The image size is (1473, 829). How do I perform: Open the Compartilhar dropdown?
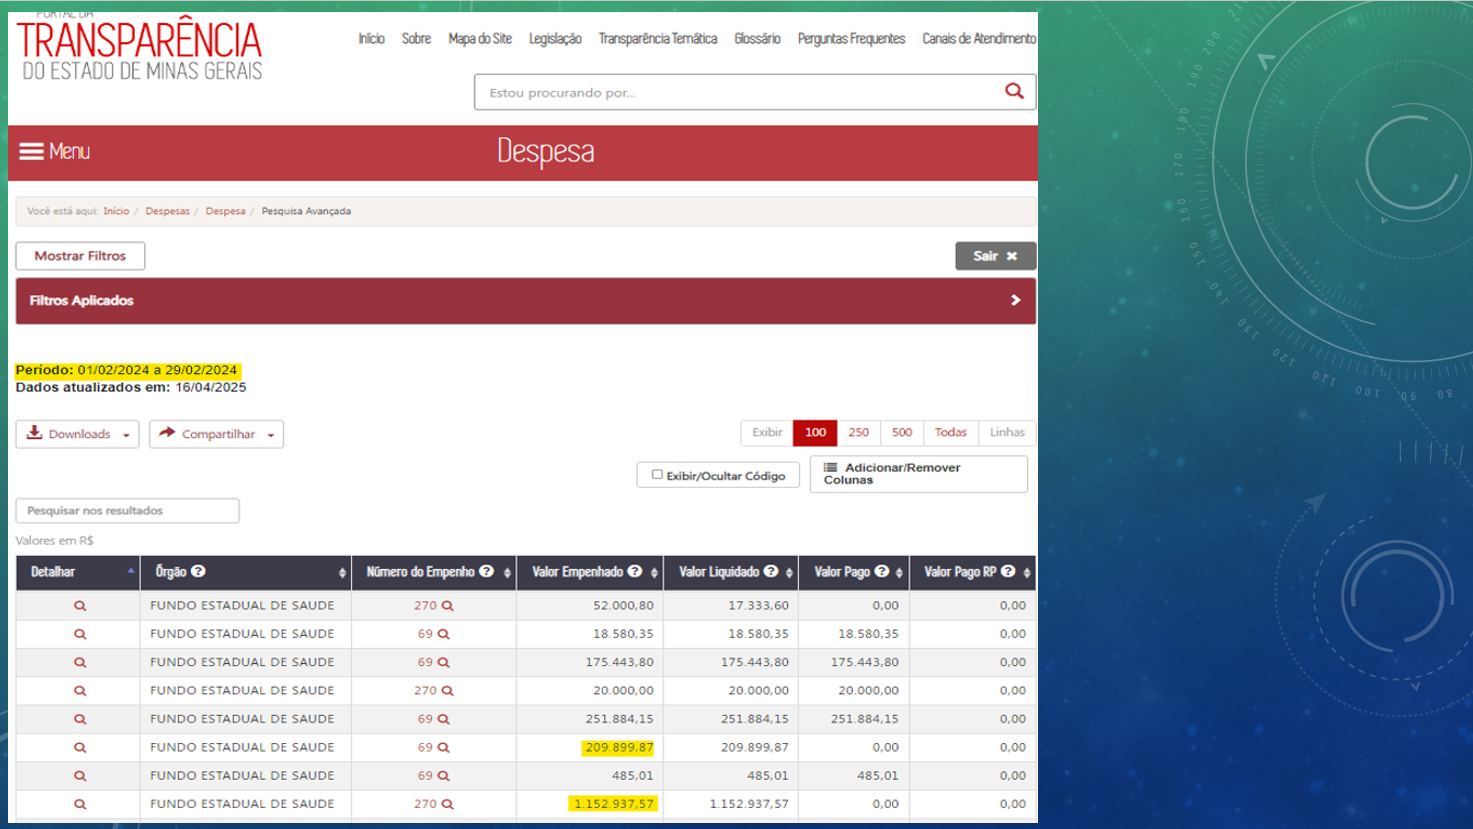[216, 434]
